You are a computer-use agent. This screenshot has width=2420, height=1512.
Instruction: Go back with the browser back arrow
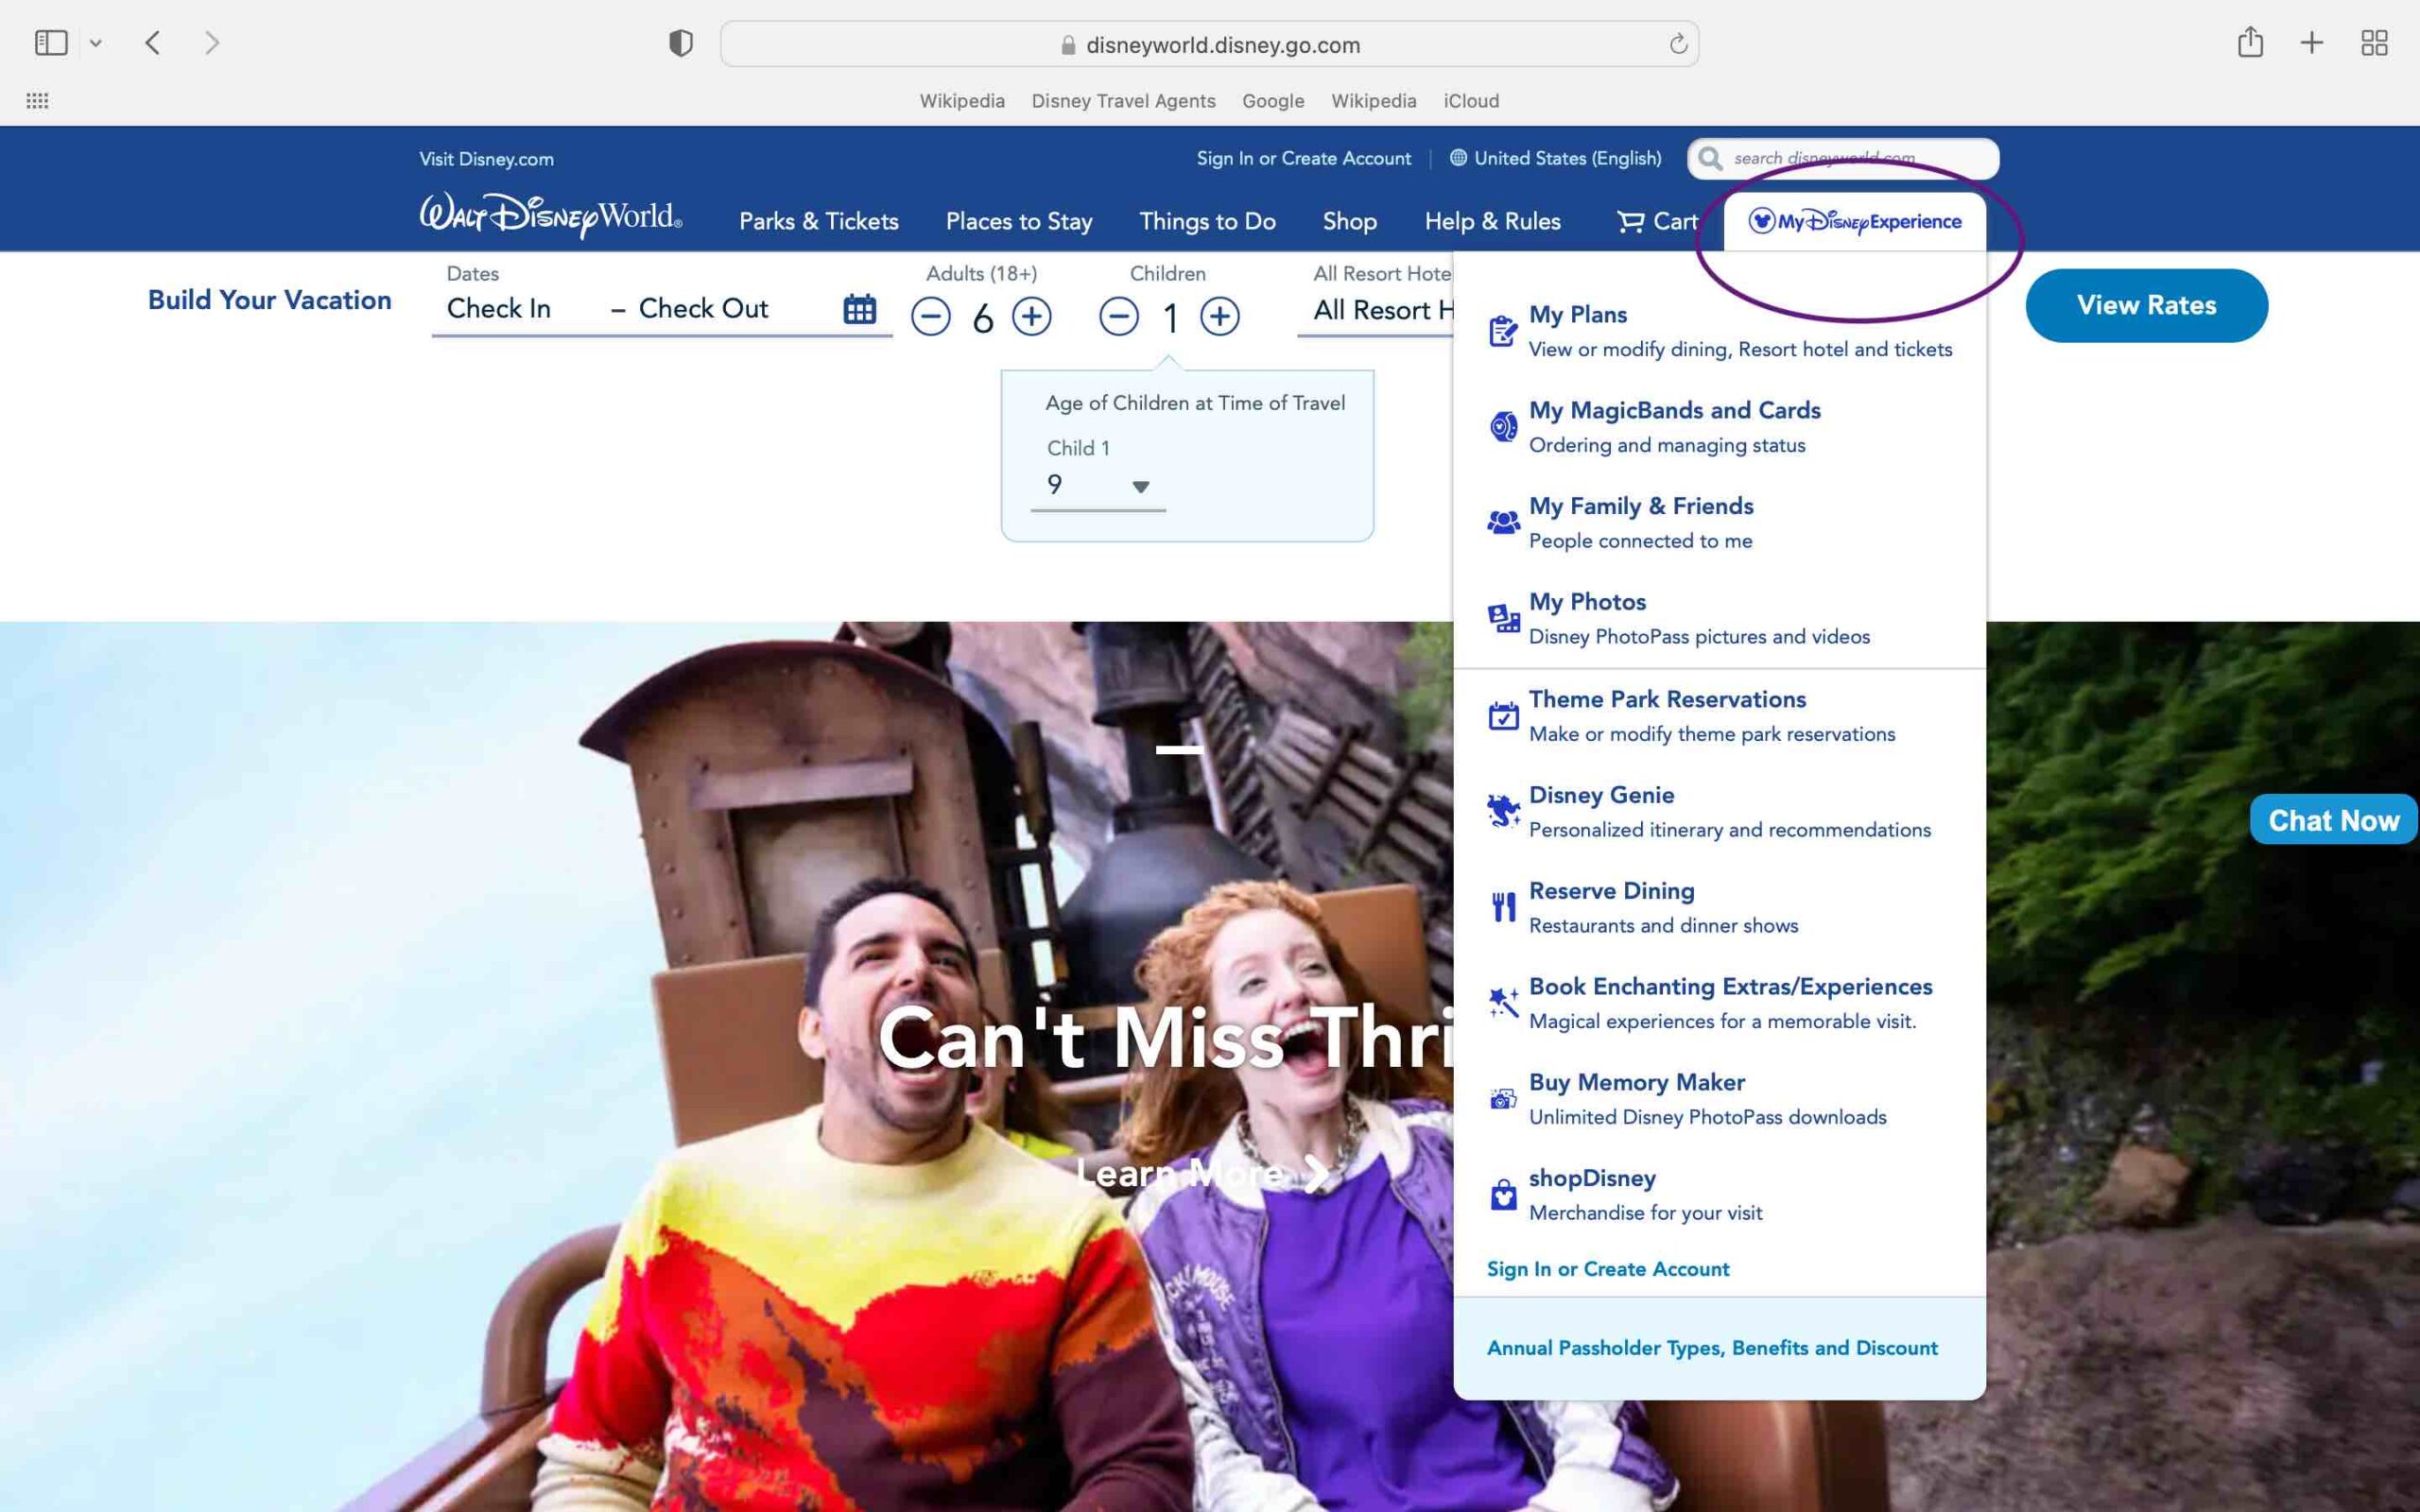pyautogui.click(x=153, y=43)
